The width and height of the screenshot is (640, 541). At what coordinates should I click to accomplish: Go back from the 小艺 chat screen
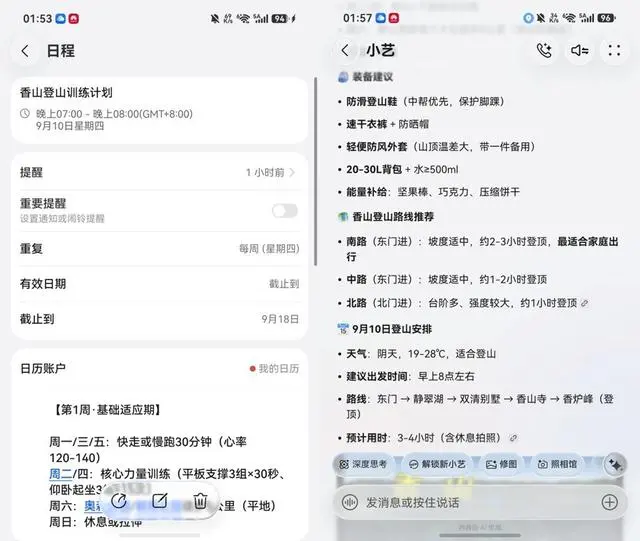tap(345, 51)
